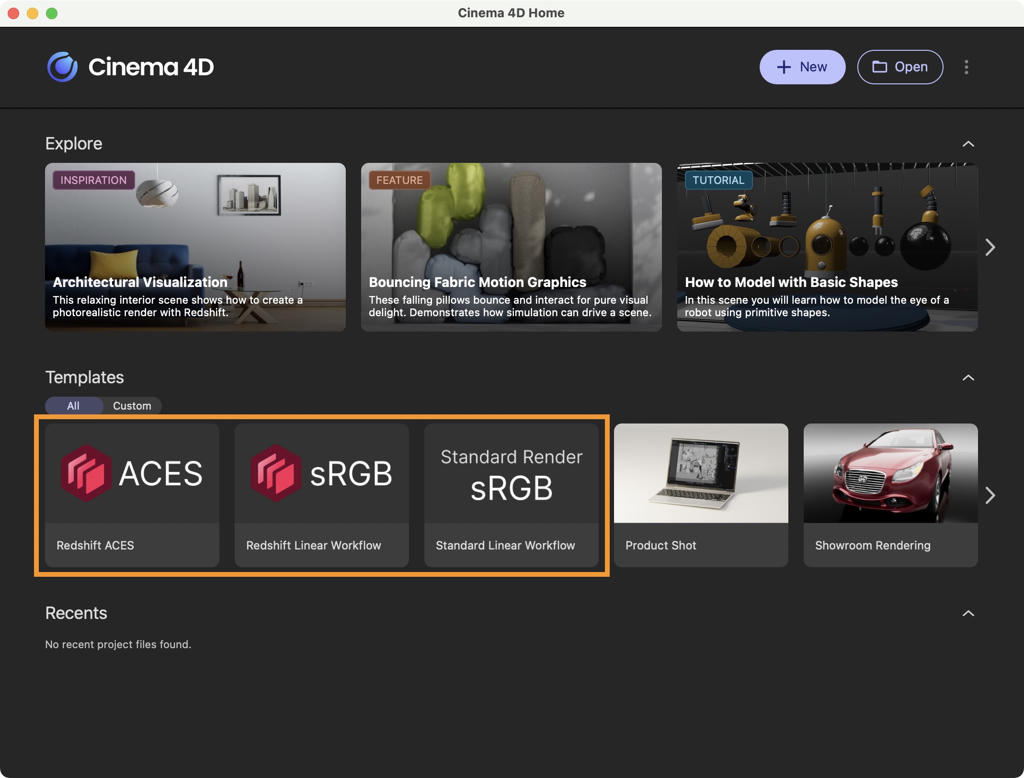
Task: Open Bouncing Fabric Motion Graphics card
Action: coord(511,247)
